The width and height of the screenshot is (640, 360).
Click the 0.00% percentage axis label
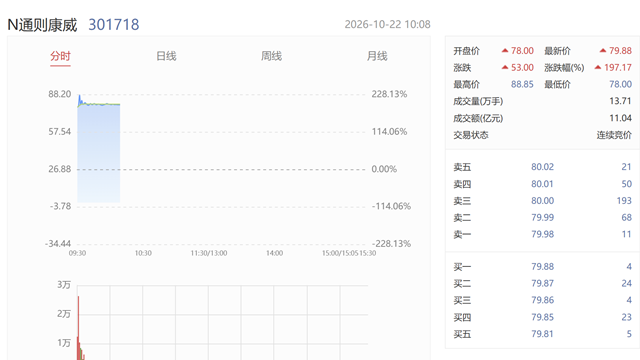(384, 169)
